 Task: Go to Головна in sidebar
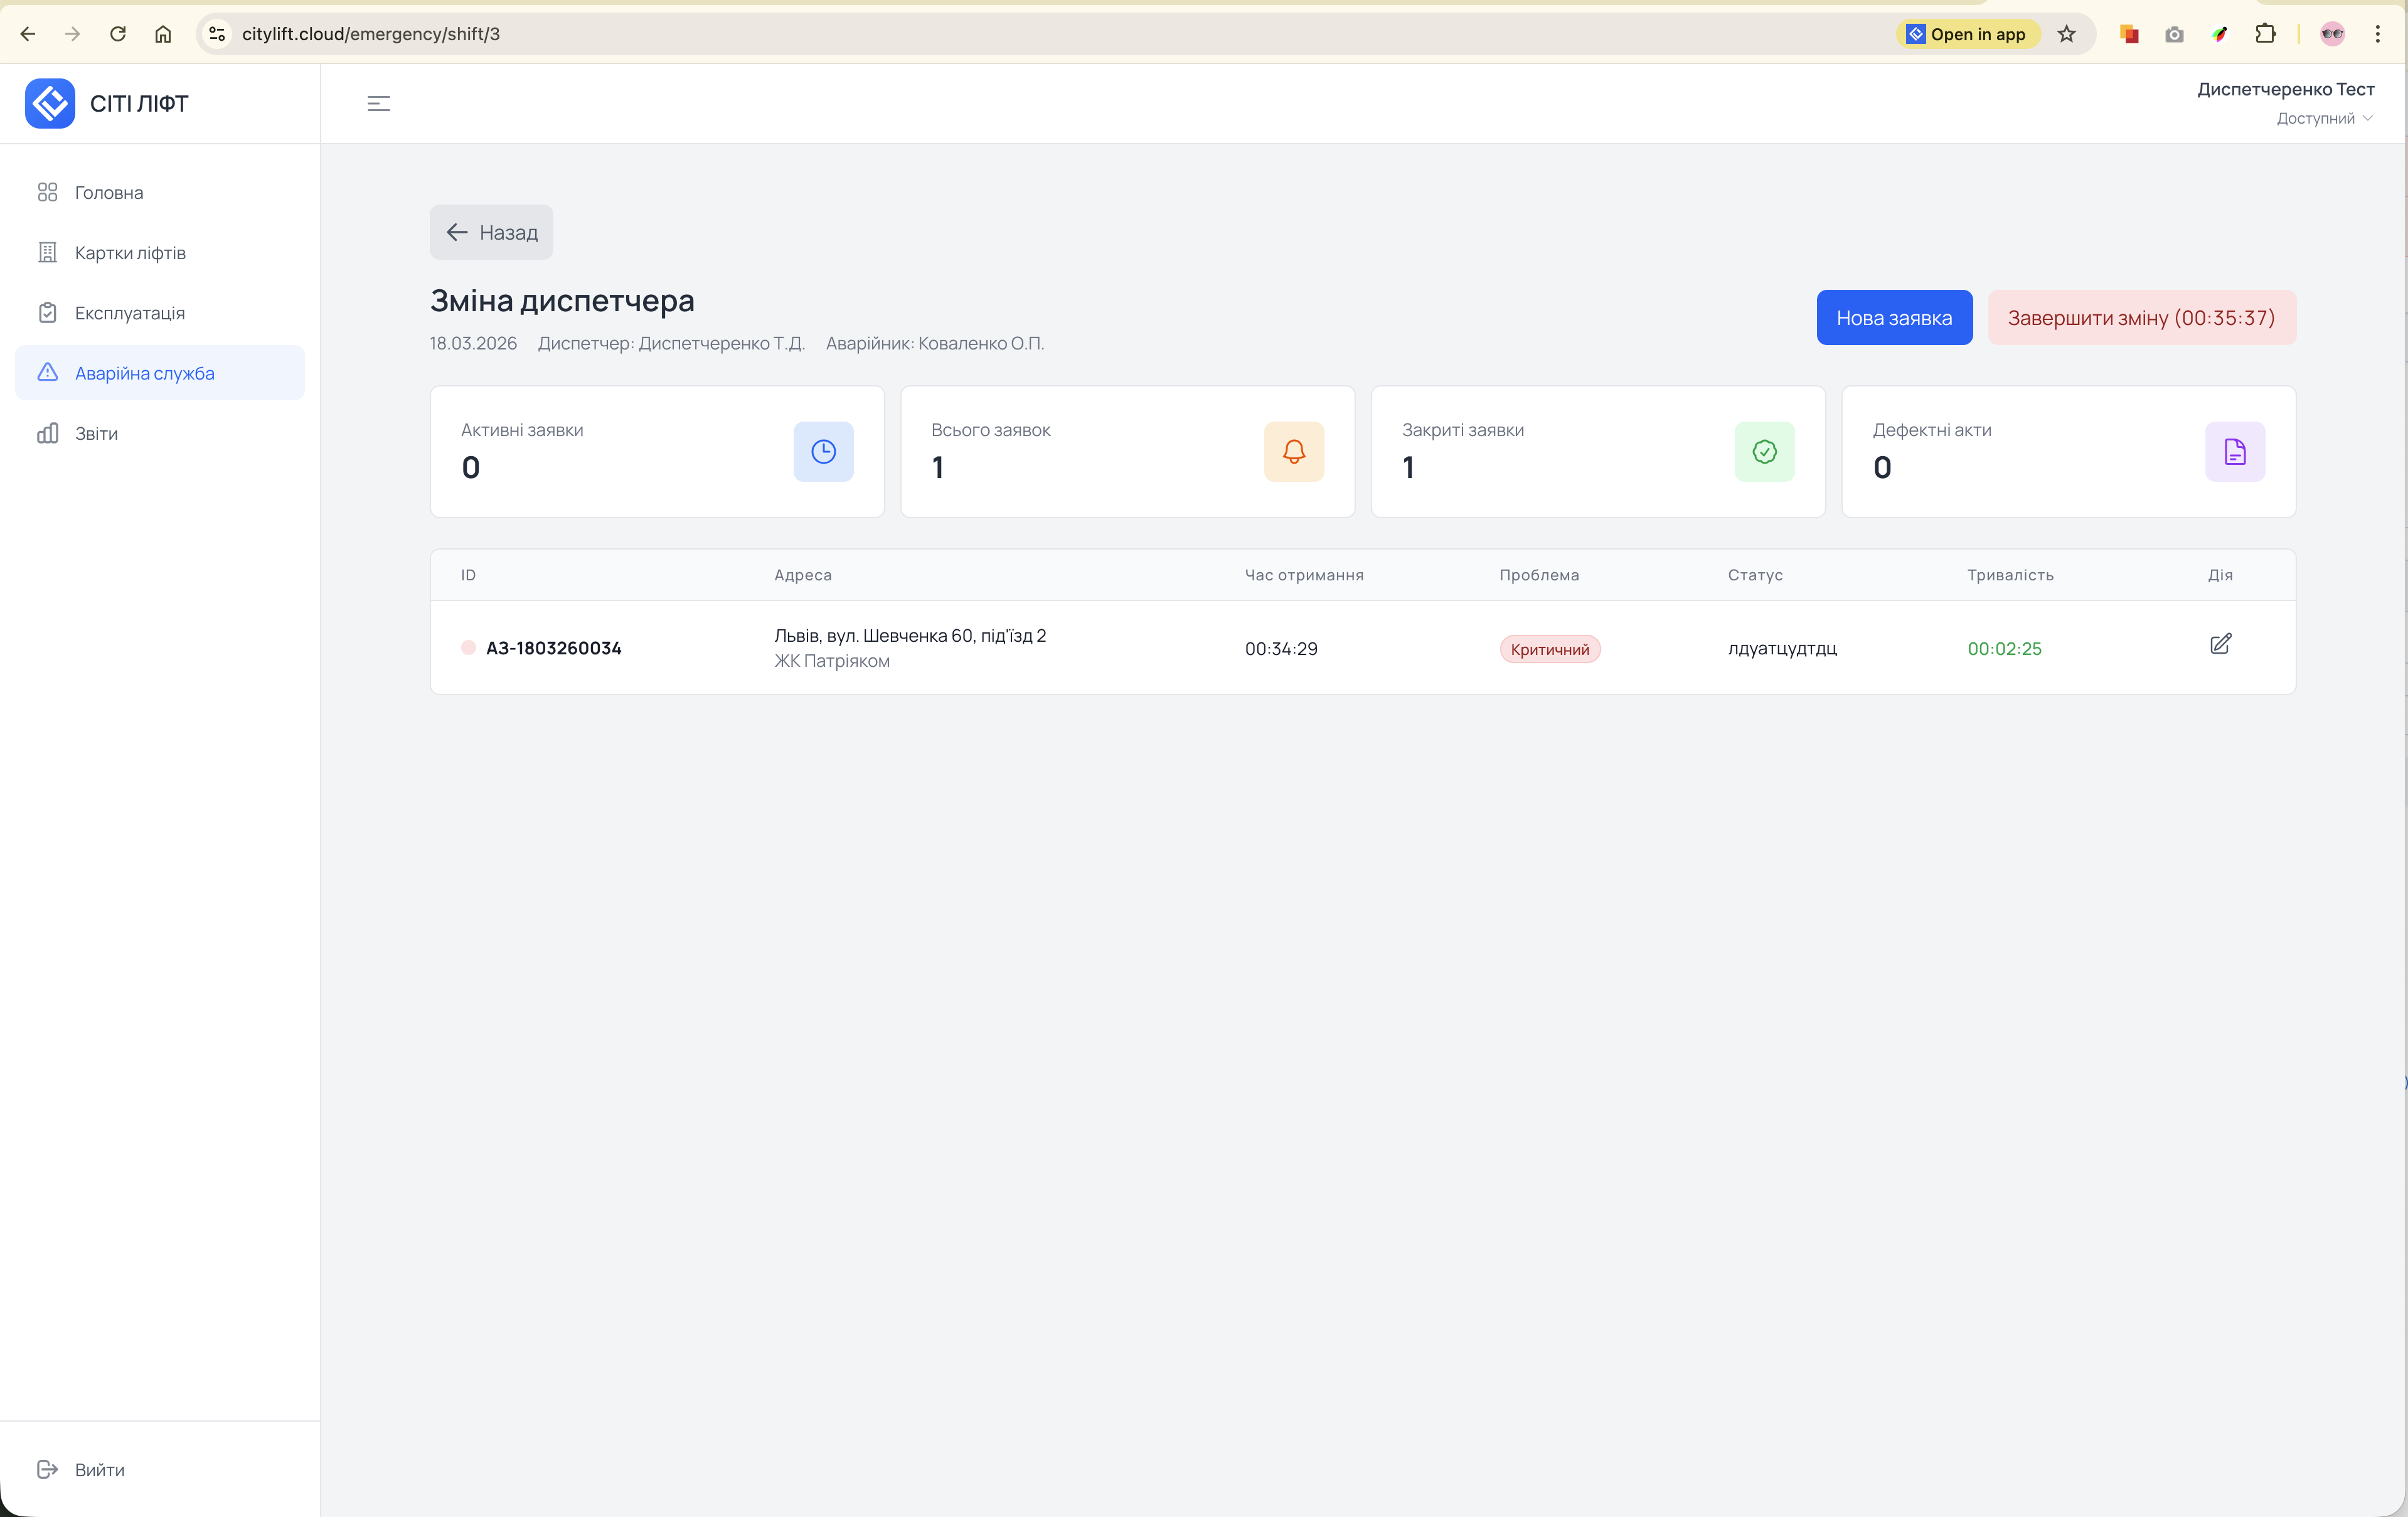109,193
